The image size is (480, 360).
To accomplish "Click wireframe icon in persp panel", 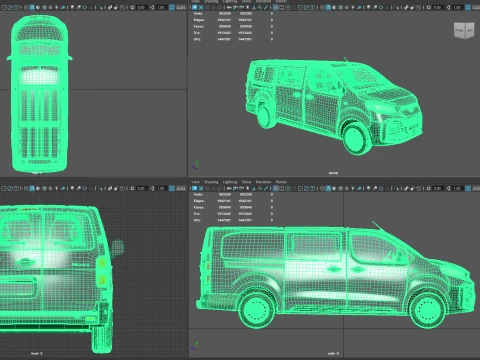I will [322, 7].
